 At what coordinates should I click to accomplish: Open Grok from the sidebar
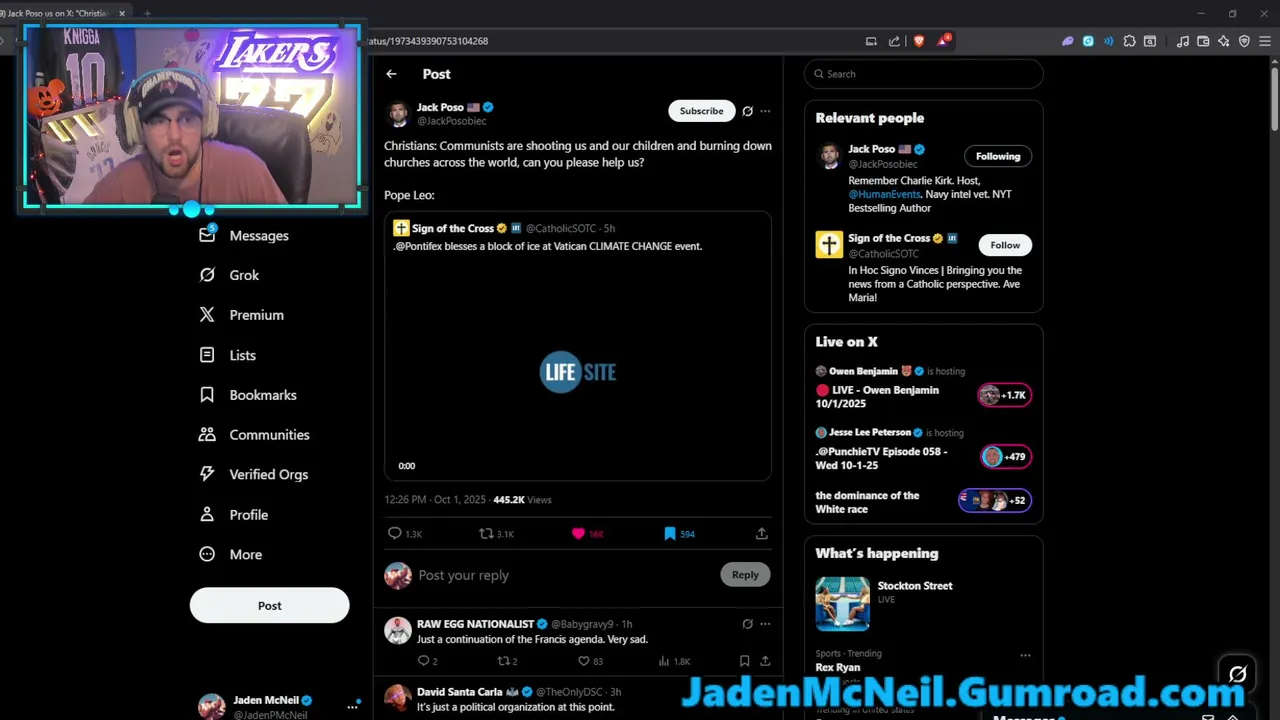(x=229, y=275)
